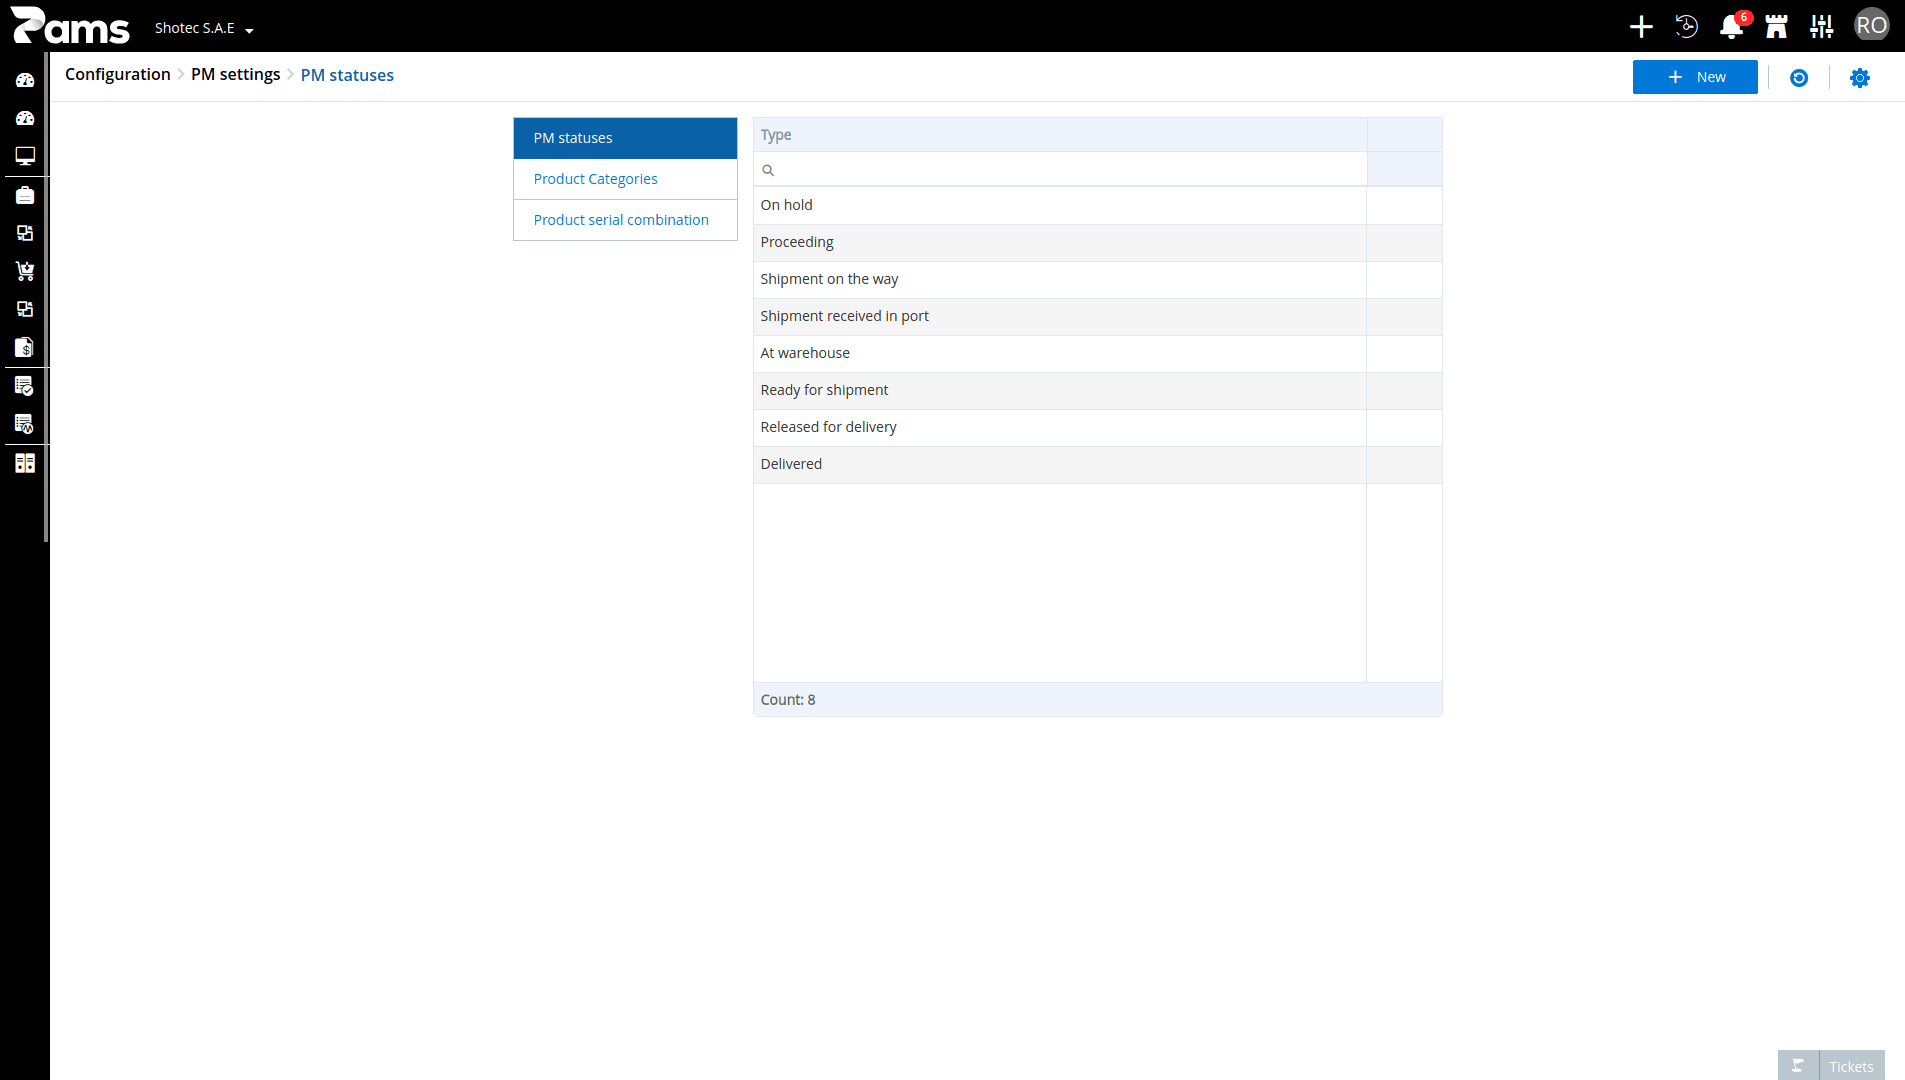
Task: Switch to Product Categories tab
Action: [x=625, y=179]
